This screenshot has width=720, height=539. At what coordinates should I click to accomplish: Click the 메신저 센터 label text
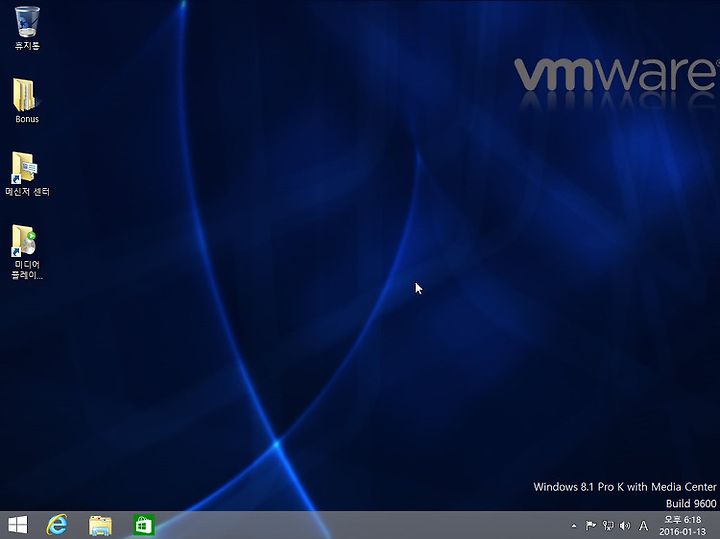point(27,191)
